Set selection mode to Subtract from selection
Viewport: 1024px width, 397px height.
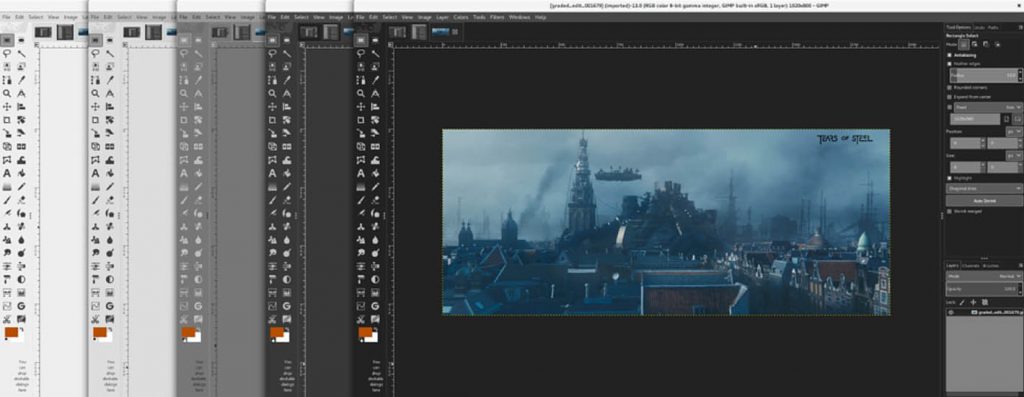985,44
